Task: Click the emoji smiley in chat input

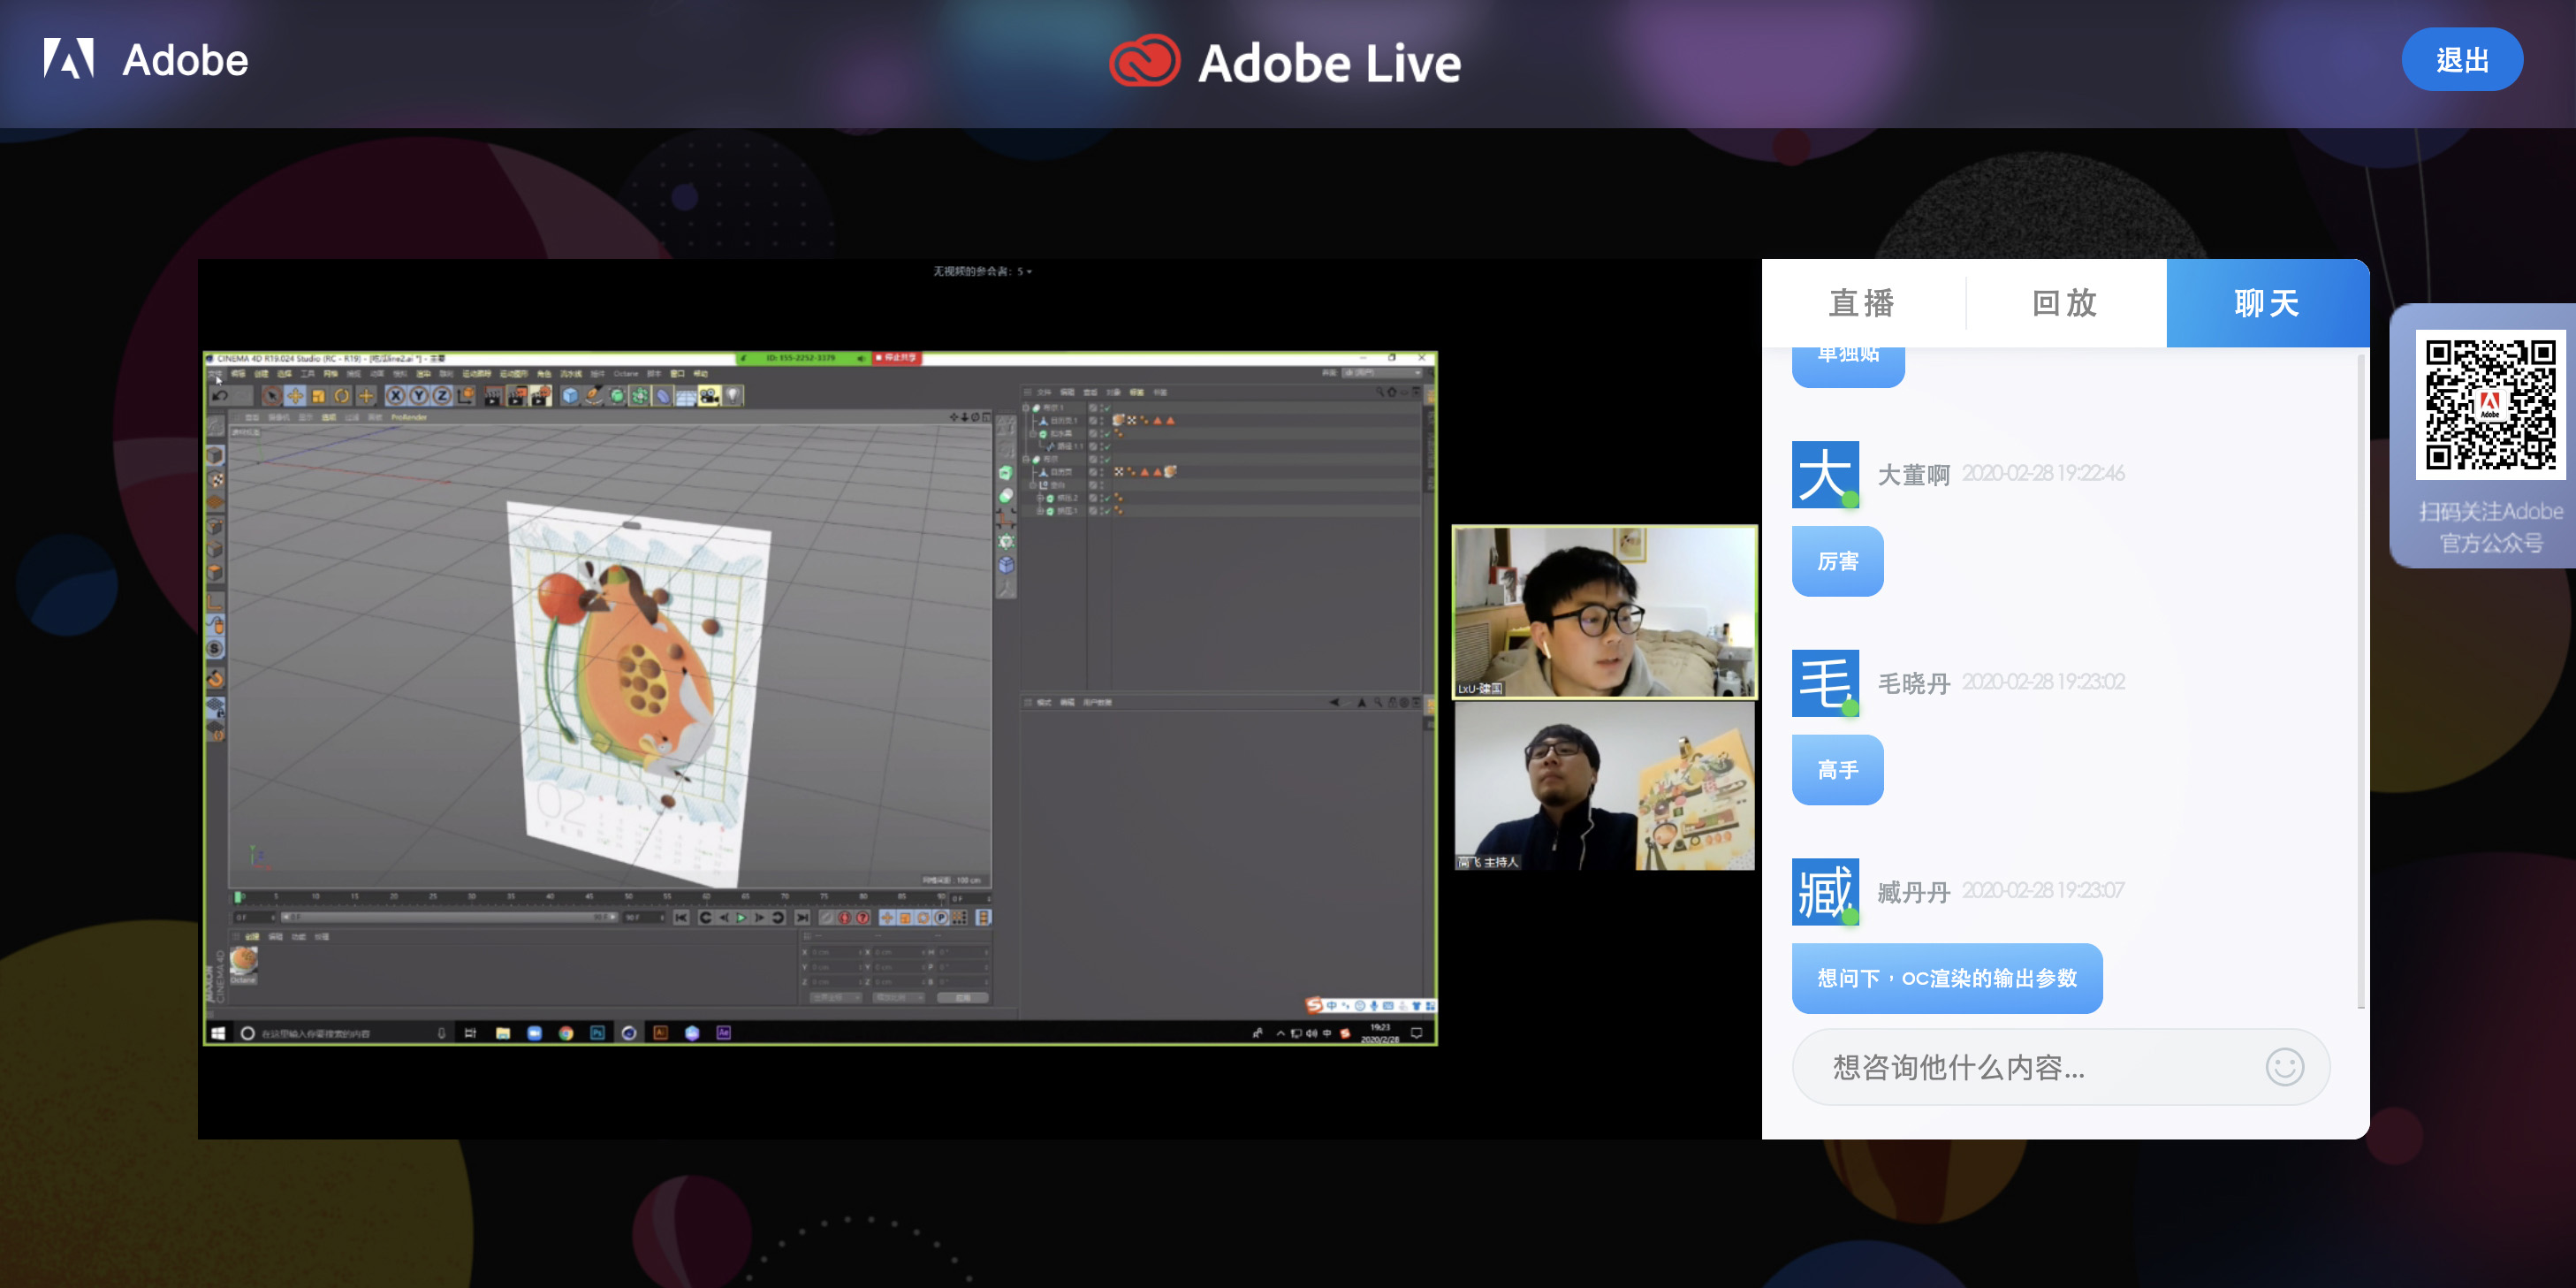Action: pos(2284,1067)
